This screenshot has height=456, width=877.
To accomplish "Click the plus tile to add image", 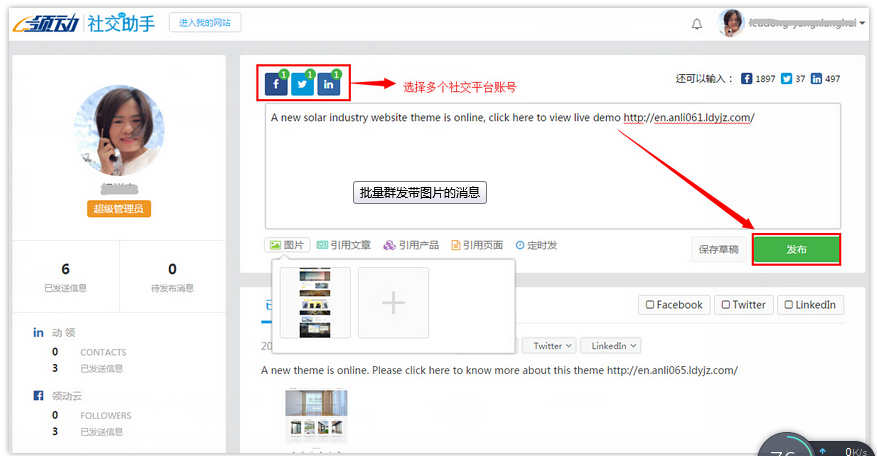I will [x=393, y=303].
